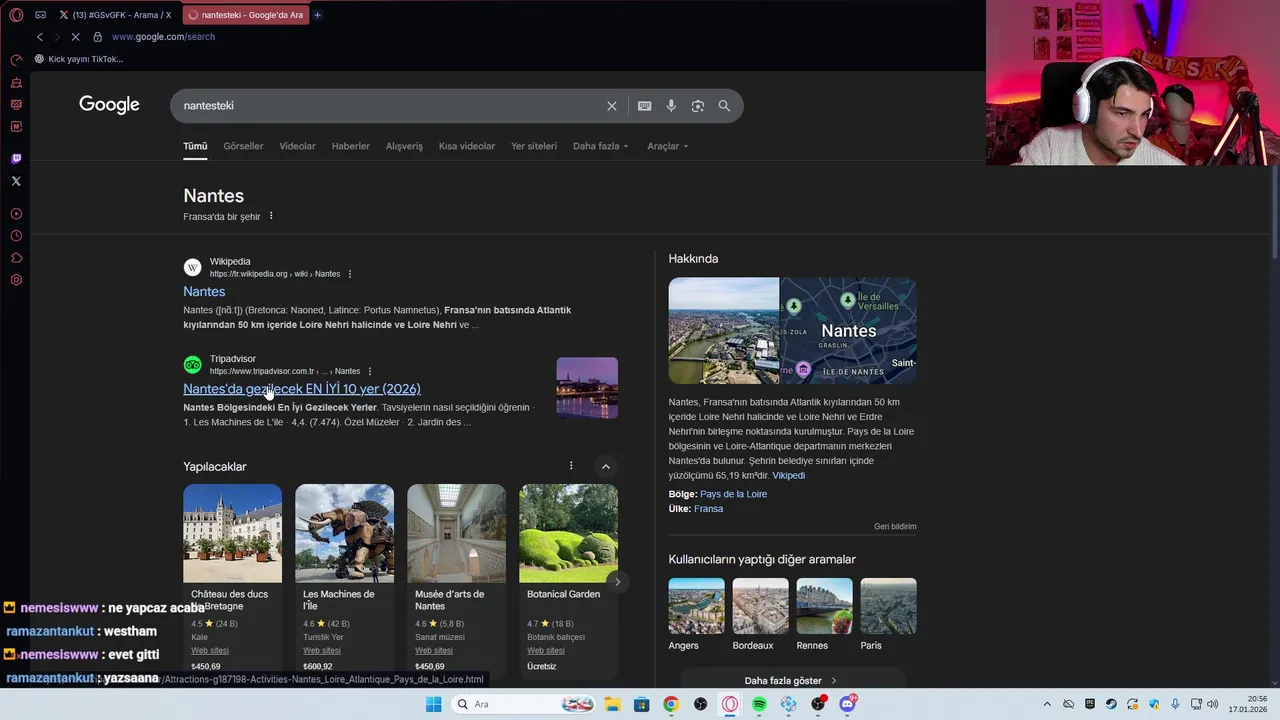Select the Haberler search tab
Image resolution: width=1280 pixels, height=720 pixels.
350,146
